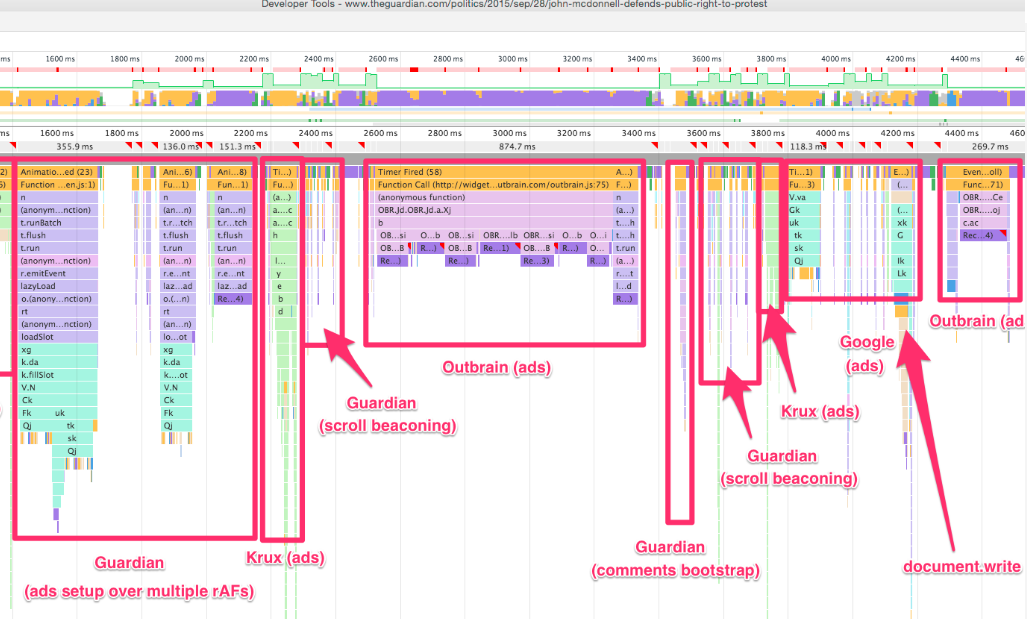Click 4400 ms on the overview ruler
Viewport: 1027px width, 619px height.
coord(965,59)
